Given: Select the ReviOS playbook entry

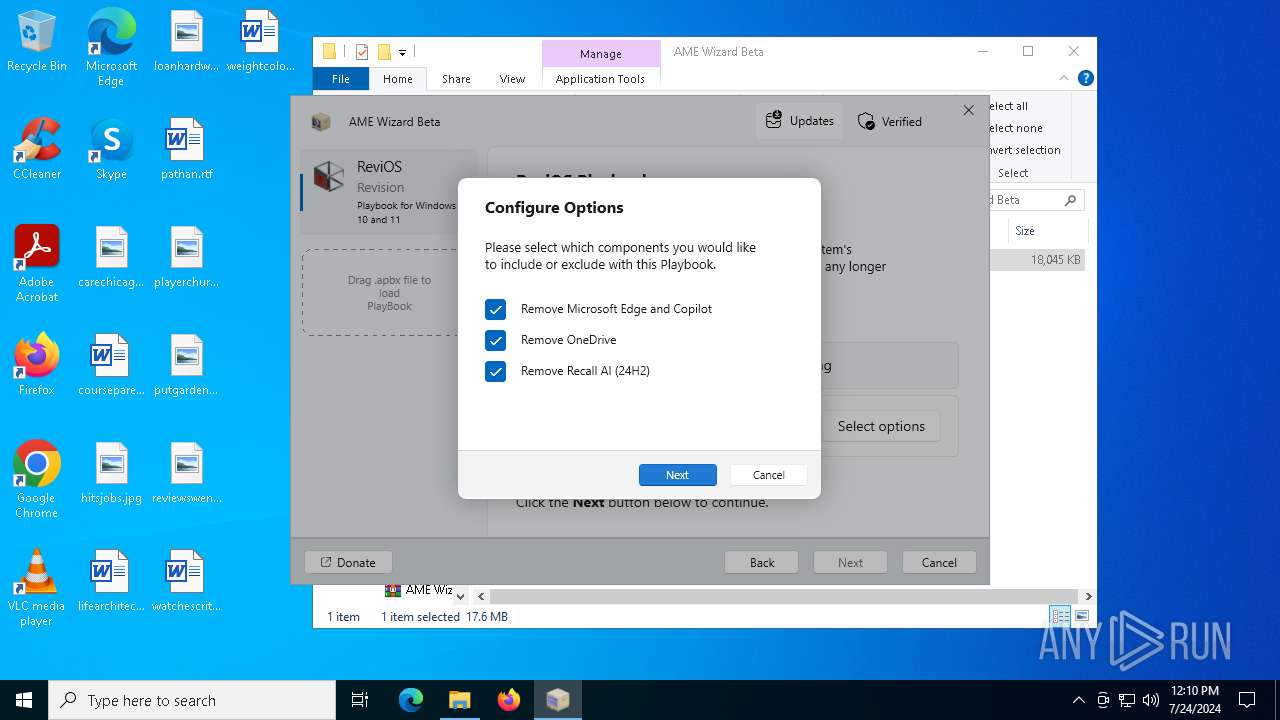Looking at the screenshot, I should tap(388, 192).
